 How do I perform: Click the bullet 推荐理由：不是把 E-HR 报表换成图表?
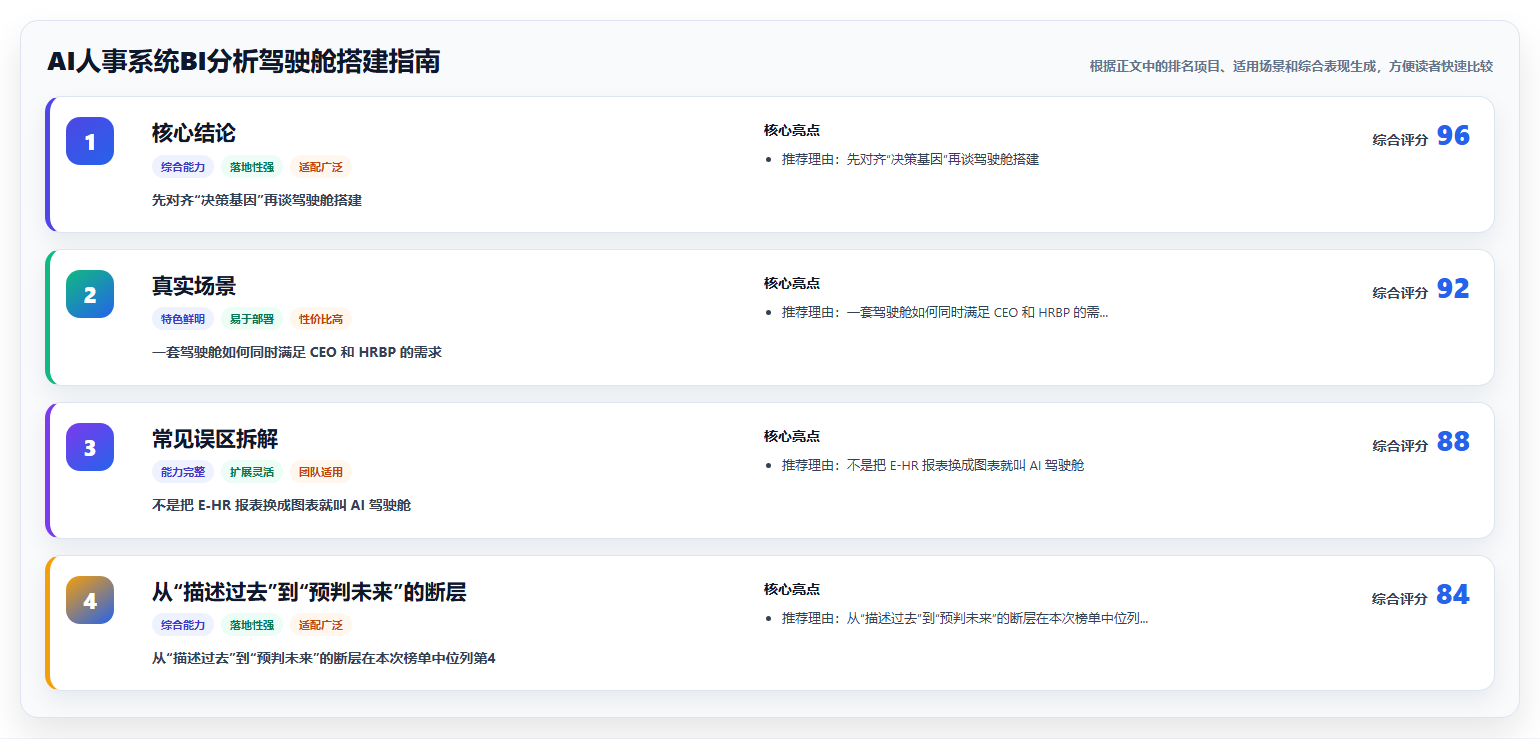click(x=933, y=465)
